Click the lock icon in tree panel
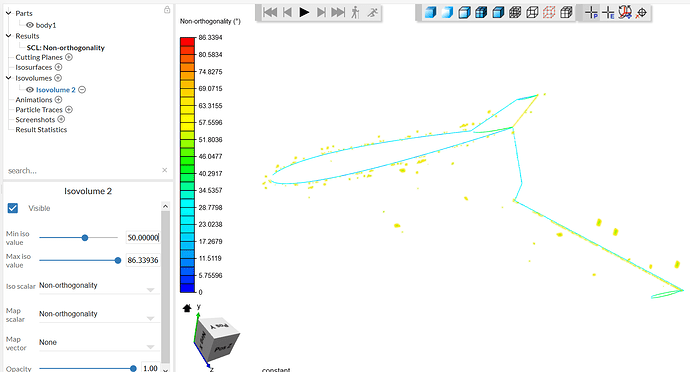 (167, 10)
